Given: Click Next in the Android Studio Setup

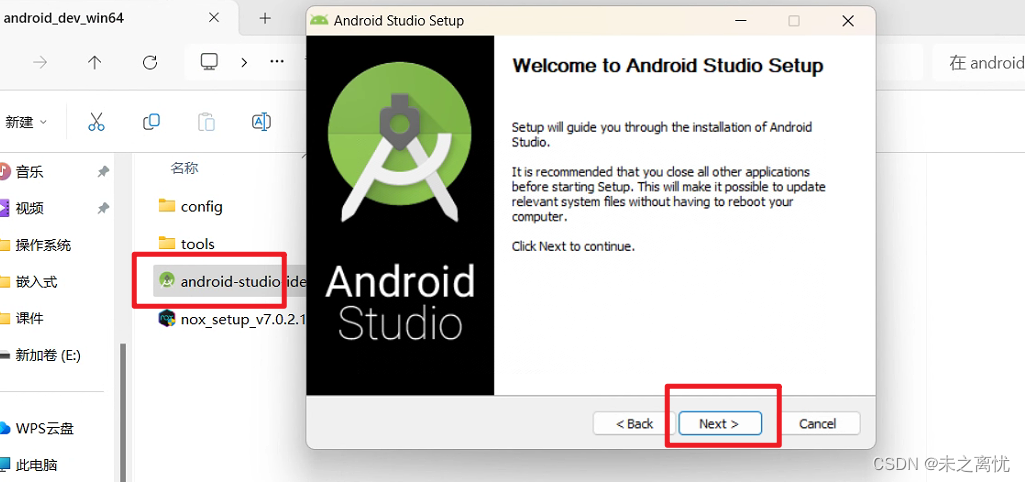Looking at the screenshot, I should pos(720,424).
